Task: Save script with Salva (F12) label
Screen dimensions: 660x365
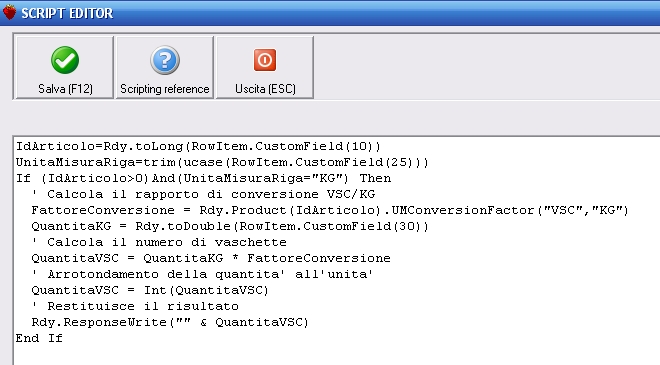Action: 65,89
